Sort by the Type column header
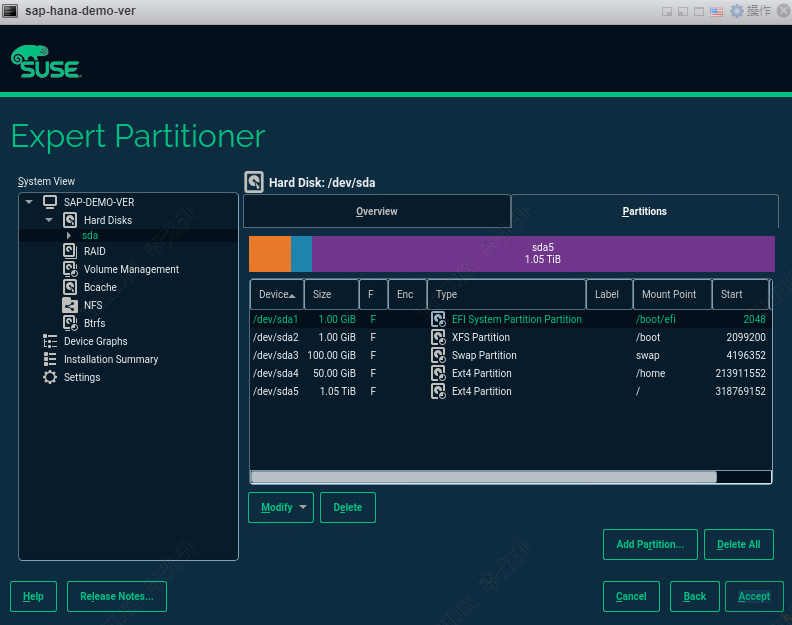This screenshot has width=792, height=625. [x=507, y=294]
